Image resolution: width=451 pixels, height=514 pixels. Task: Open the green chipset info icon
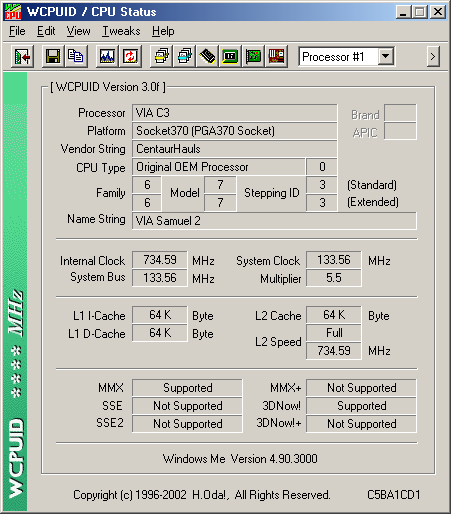pyautogui.click(x=230, y=57)
